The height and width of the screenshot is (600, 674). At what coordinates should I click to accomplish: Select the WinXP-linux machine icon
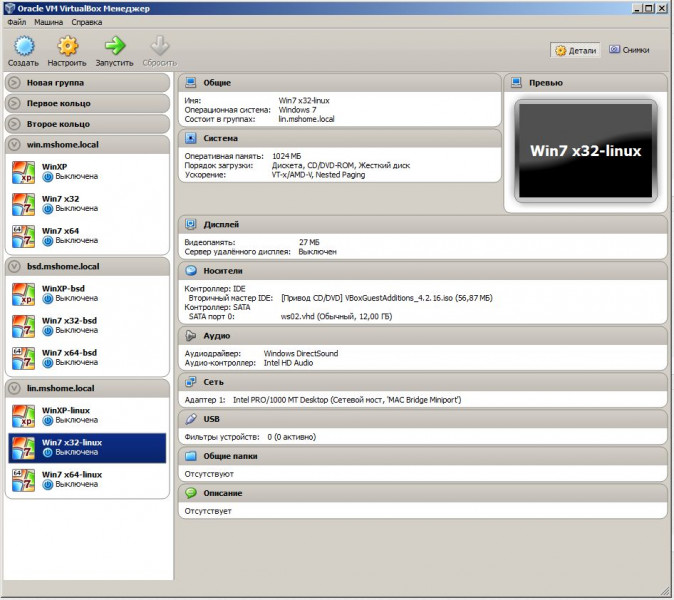tap(23, 416)
